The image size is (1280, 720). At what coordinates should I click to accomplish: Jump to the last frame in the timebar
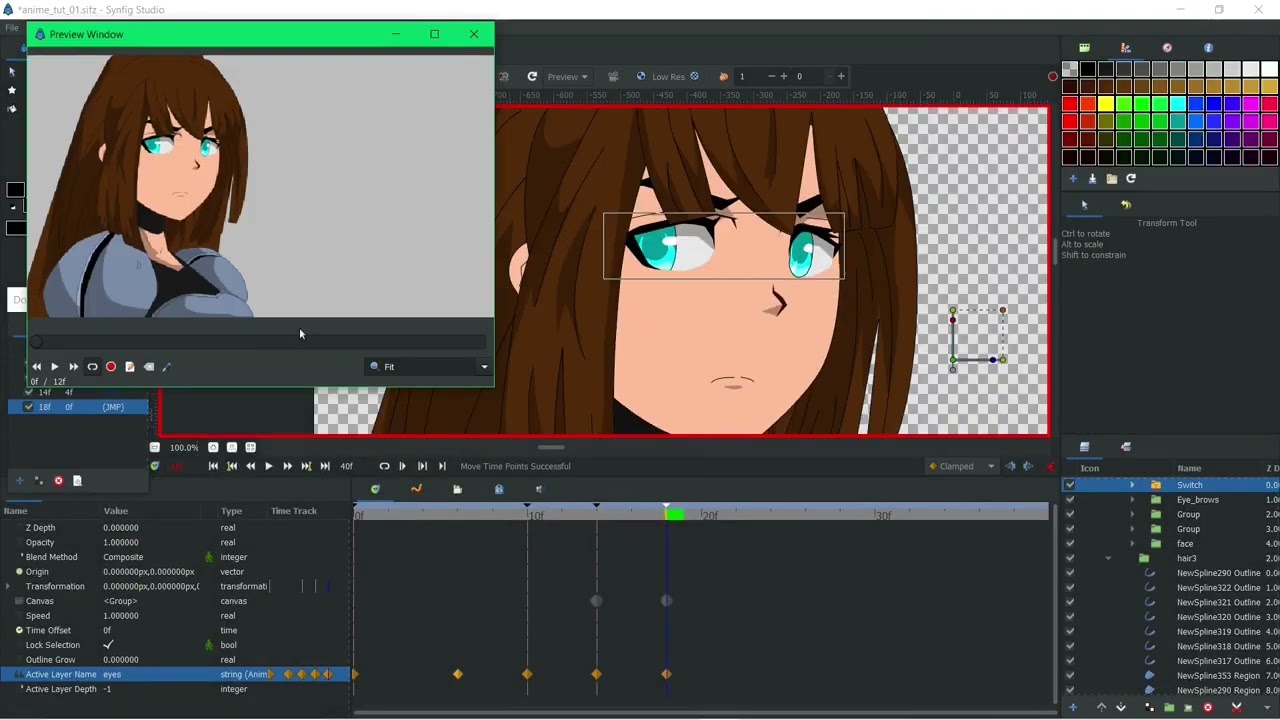click(x=324, y=466)
